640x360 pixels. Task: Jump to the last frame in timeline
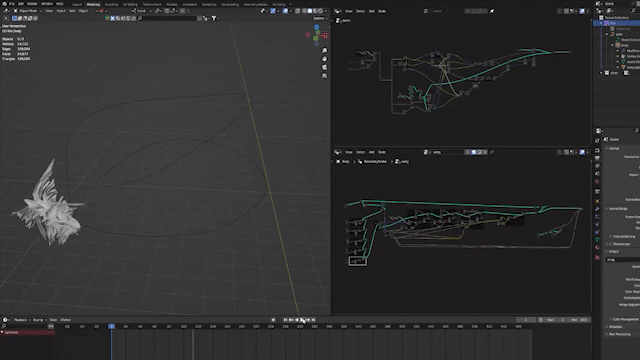pos(313,320)
